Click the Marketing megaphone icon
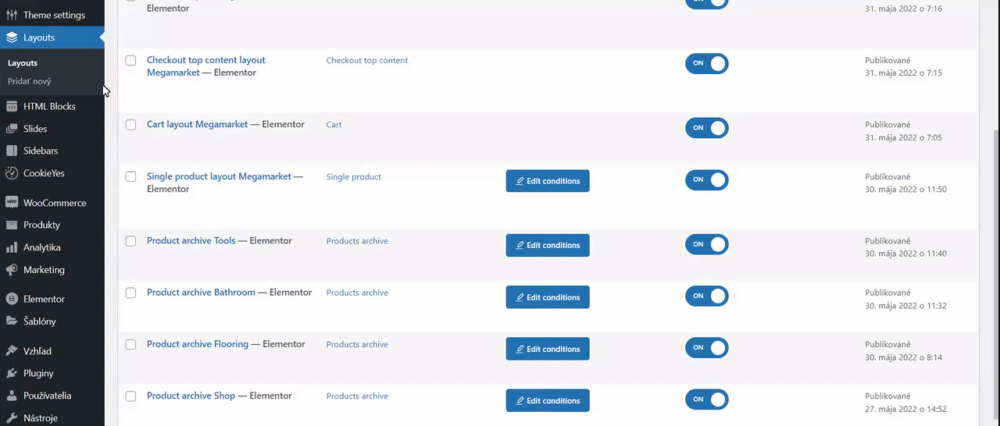Screen dimensions: 1000x426 point(11,270)
